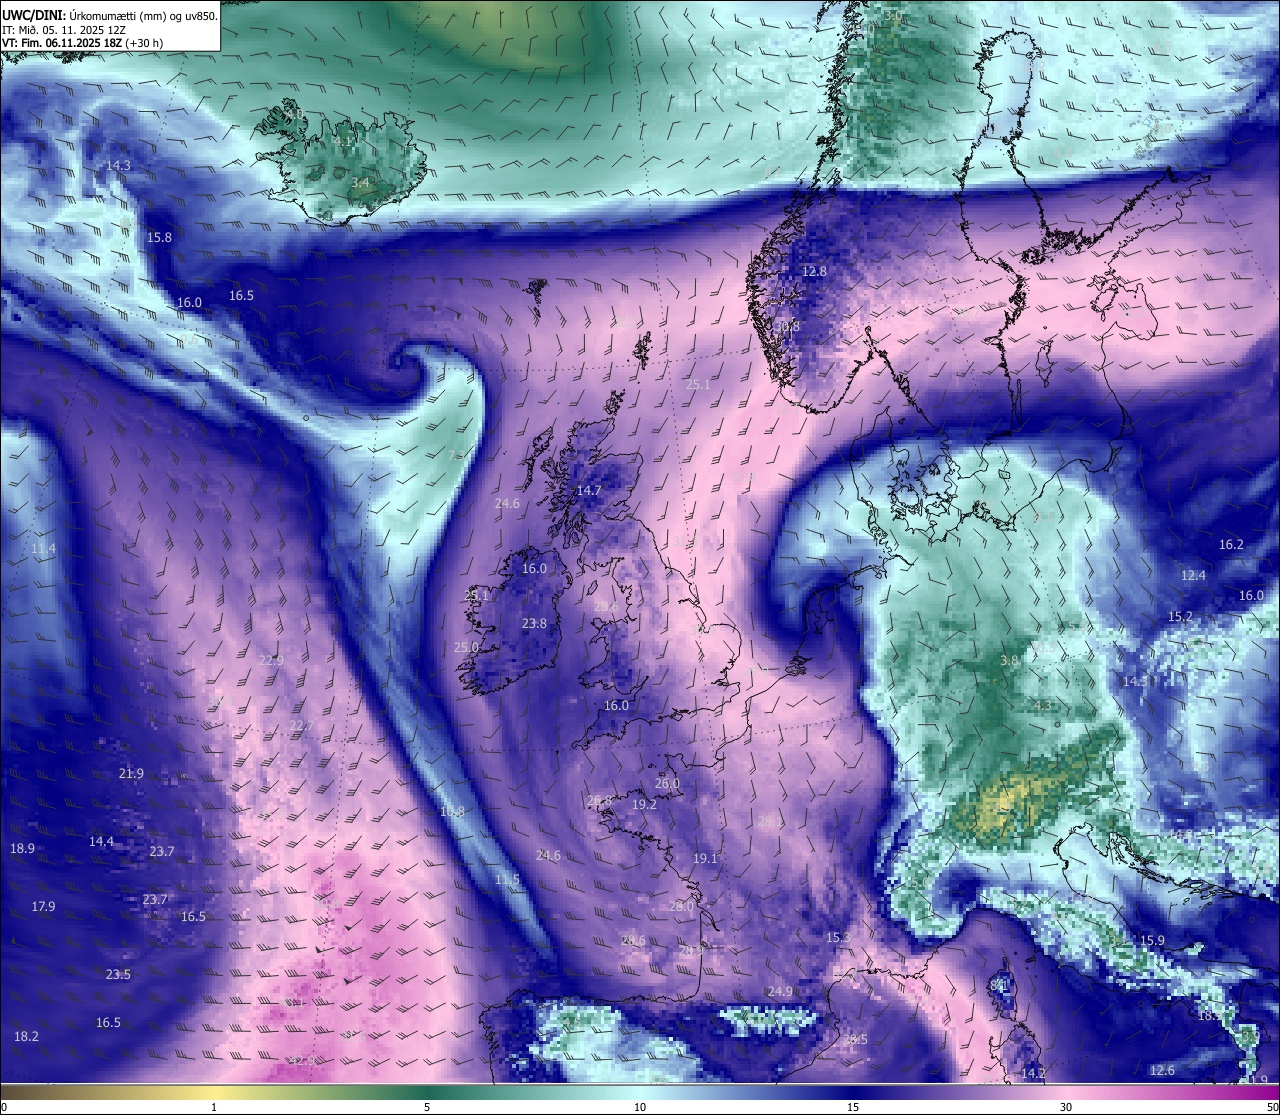The height and width of the screenshot is (1115, 1280).
Task: Click the 3.8 value over Germany
Action: coord(1010,661)
